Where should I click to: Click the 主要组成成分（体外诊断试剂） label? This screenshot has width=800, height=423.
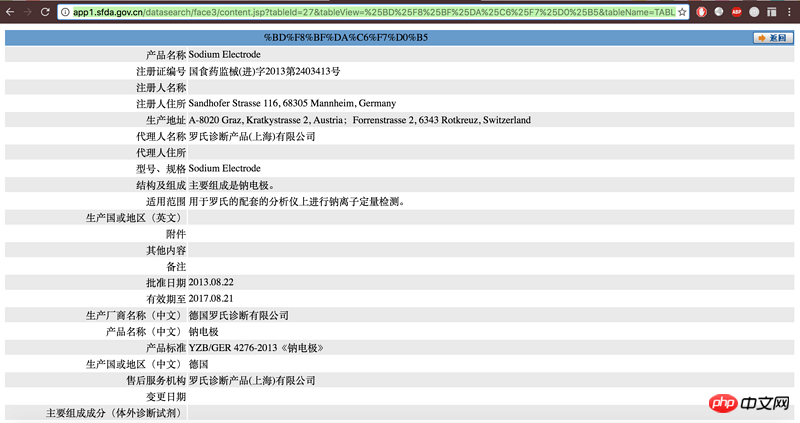point(116,413)
